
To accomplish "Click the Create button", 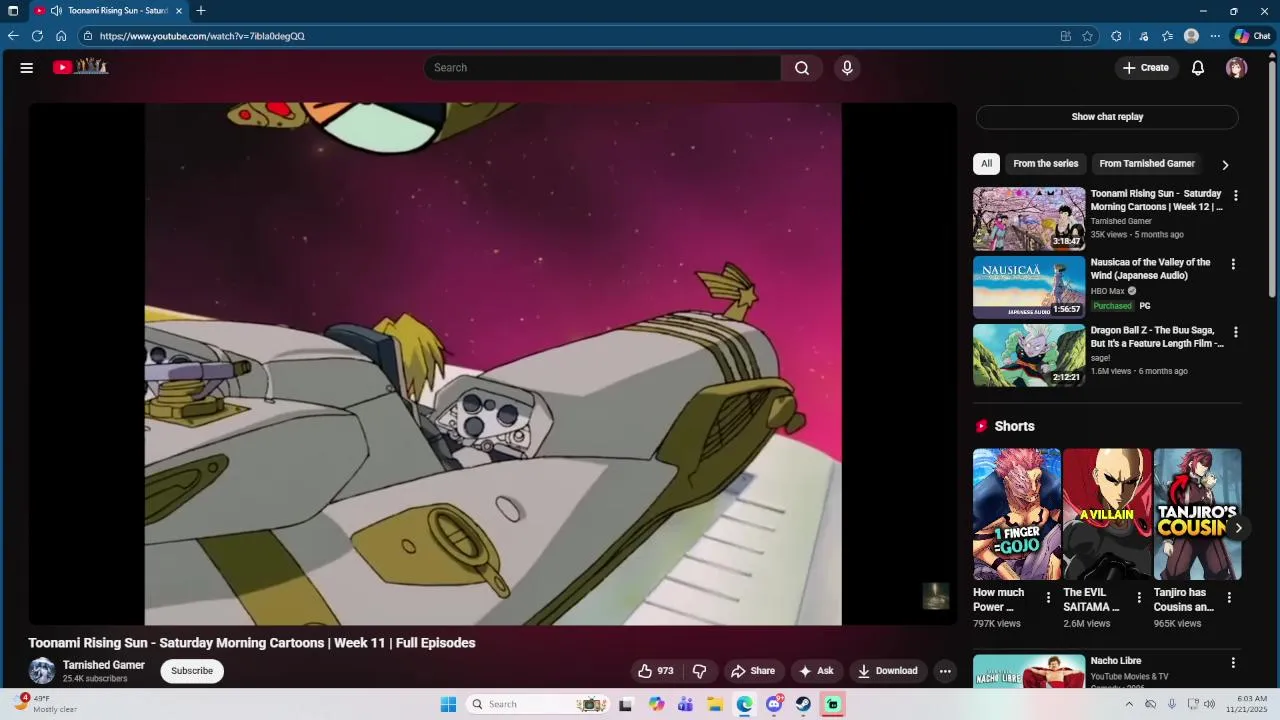I will tap(1145, 68).
